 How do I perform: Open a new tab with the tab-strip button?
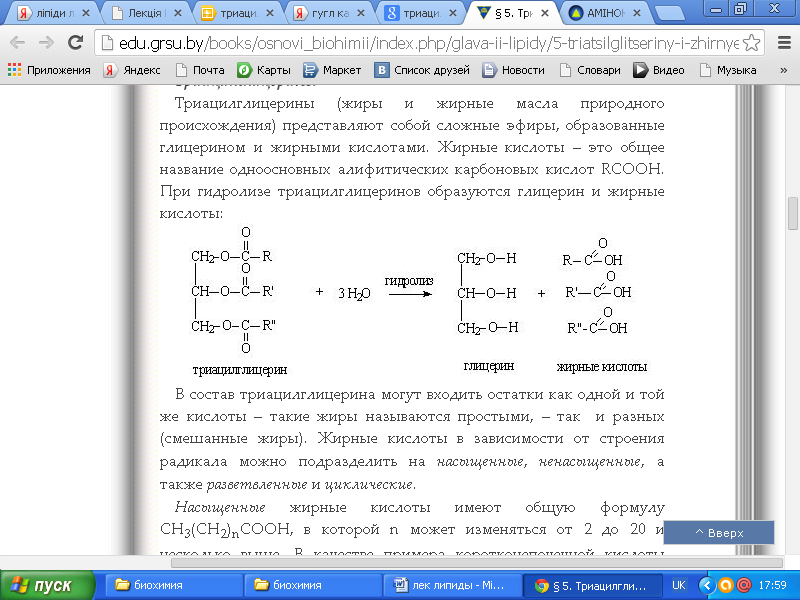coord(670,13)
